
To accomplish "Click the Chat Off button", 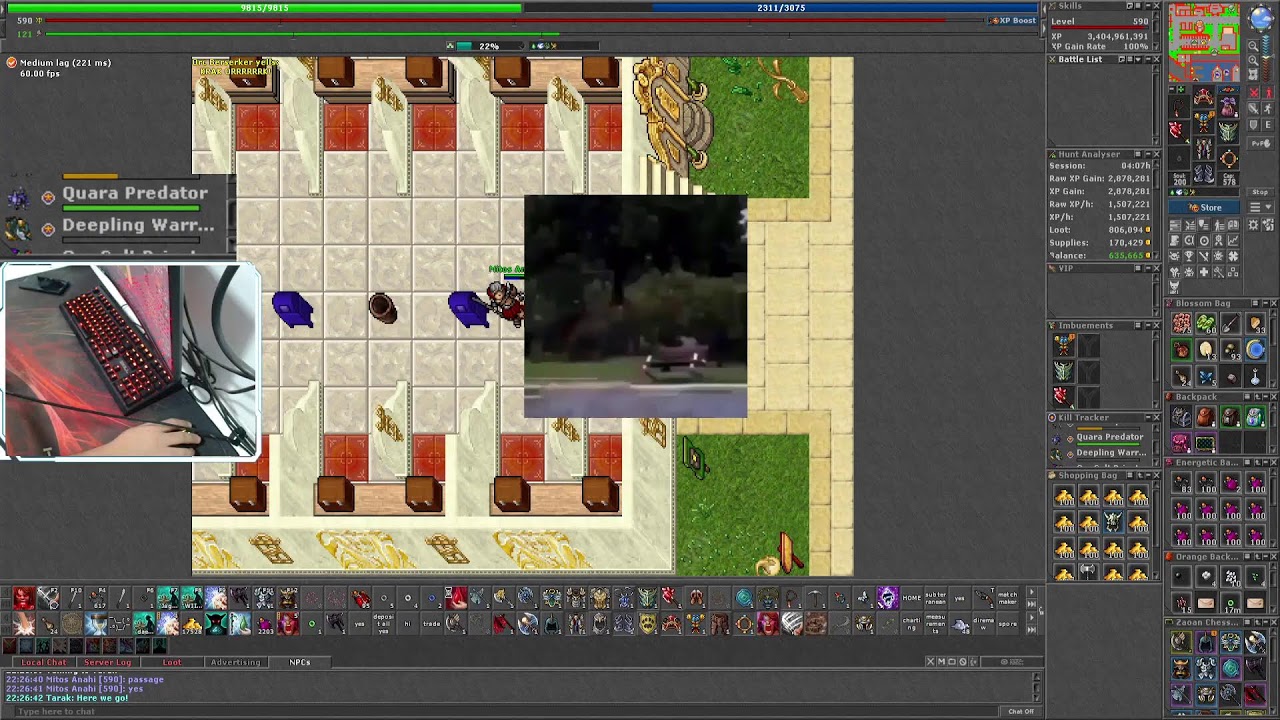I will (x=1021, y=711).
